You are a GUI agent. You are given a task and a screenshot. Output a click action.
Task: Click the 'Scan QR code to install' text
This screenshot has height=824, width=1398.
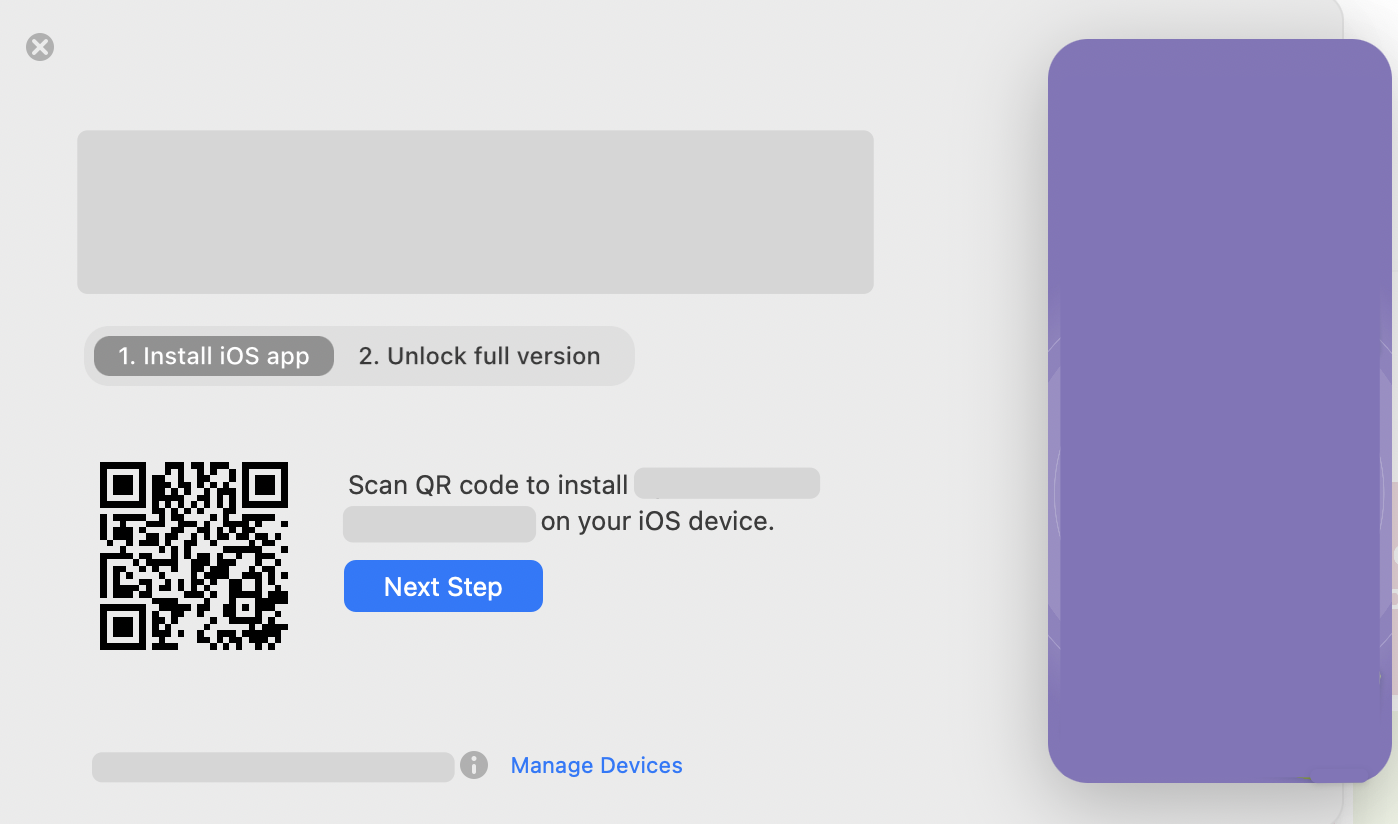coord(488,484)
